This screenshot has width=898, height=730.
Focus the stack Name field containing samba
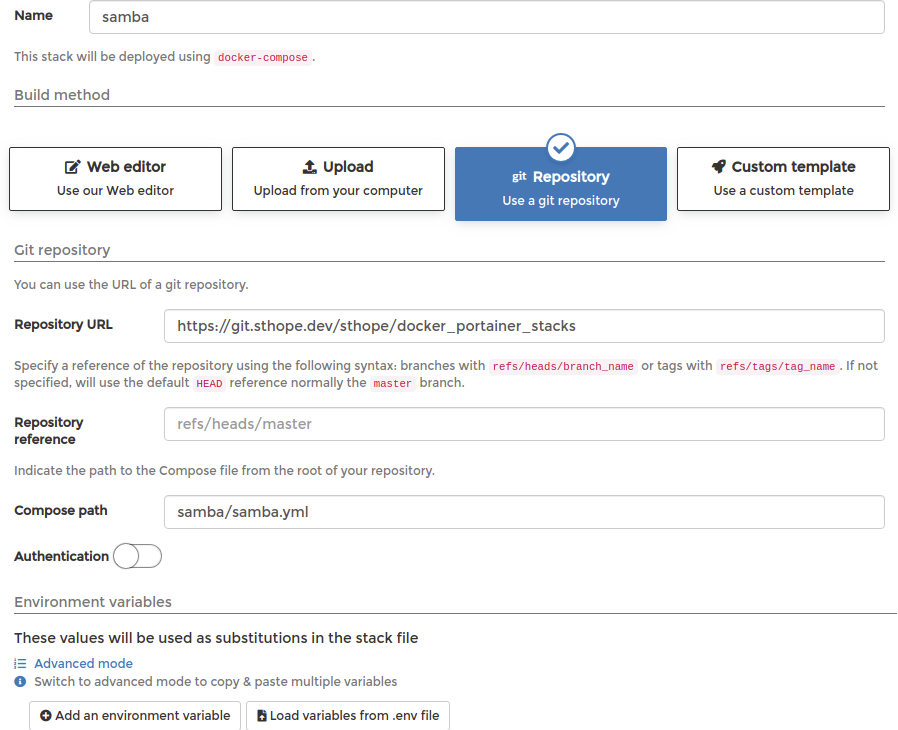click(487, 17)
